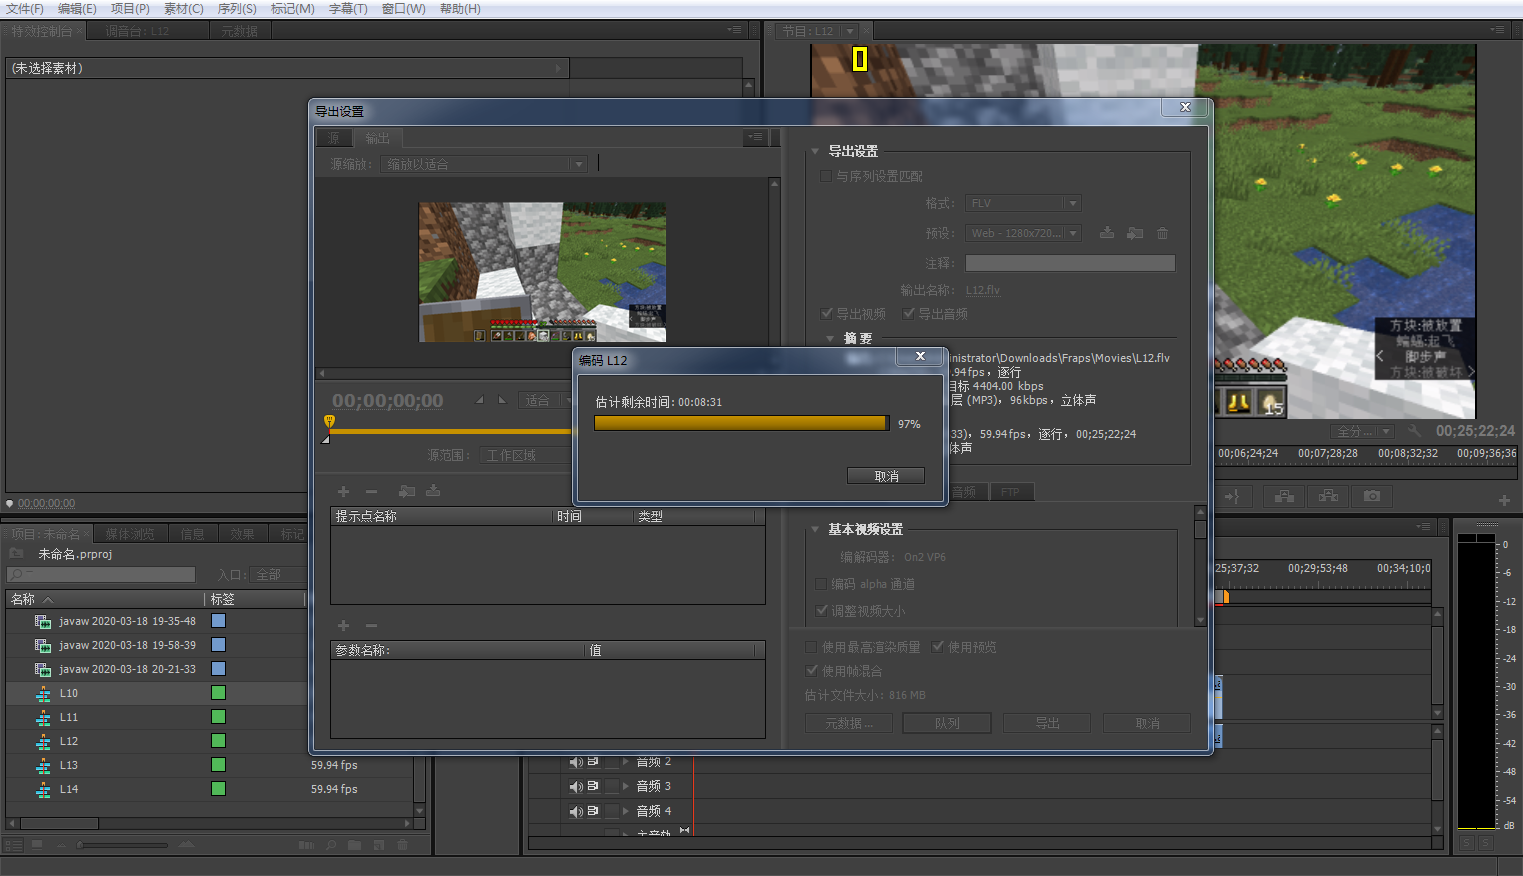Click the set in point triangle icon
1523x876 pixels.
click(479, 400)
